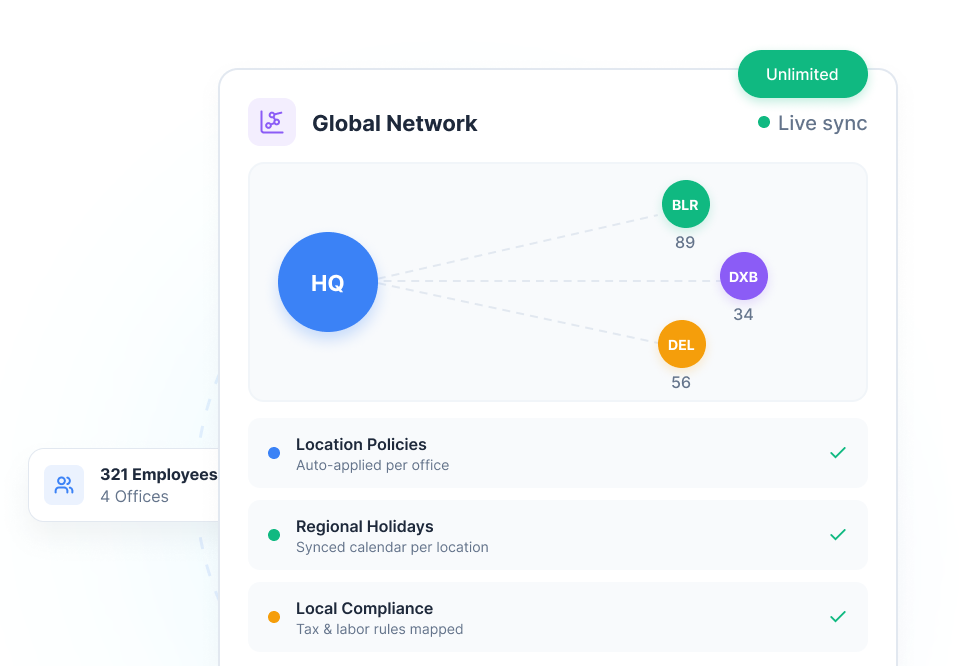Click the Location Policies title
Viewport: 964px width, 666px height.
361,444
